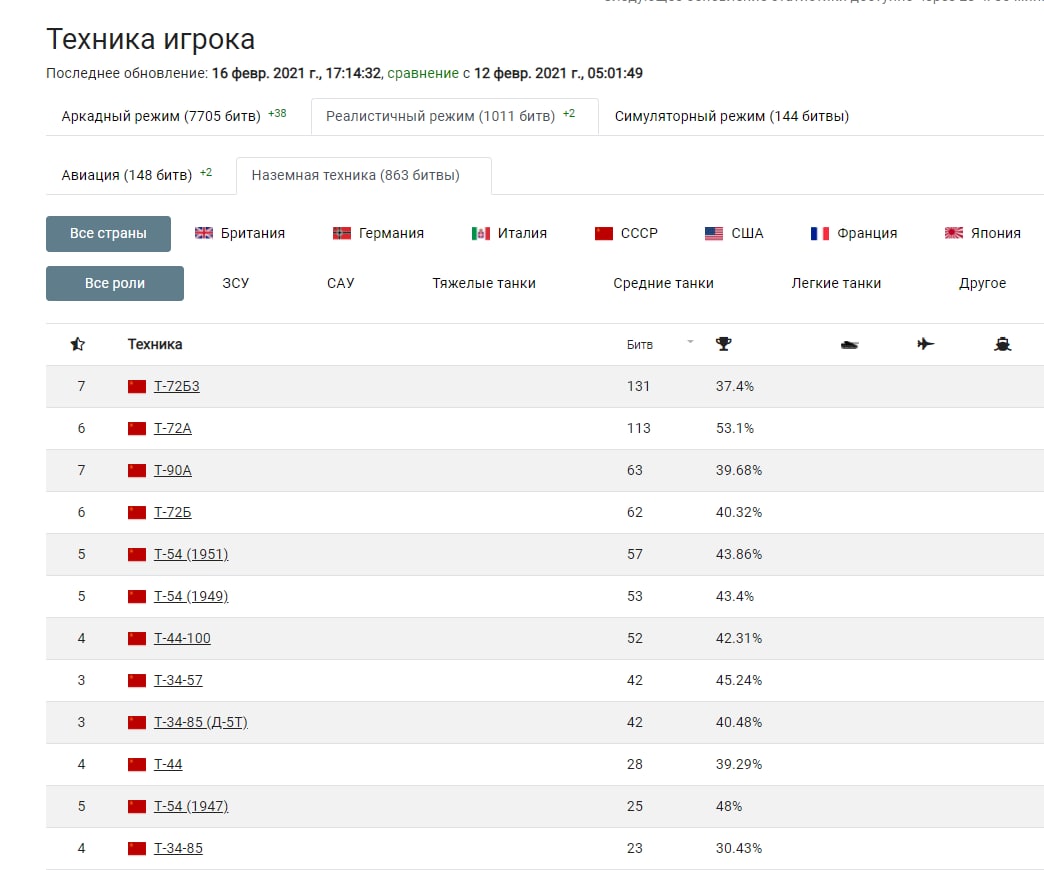Open the 'Авиация (148 битв)' tab
This screenshot has width=1044, height=870.
(126, 175)
